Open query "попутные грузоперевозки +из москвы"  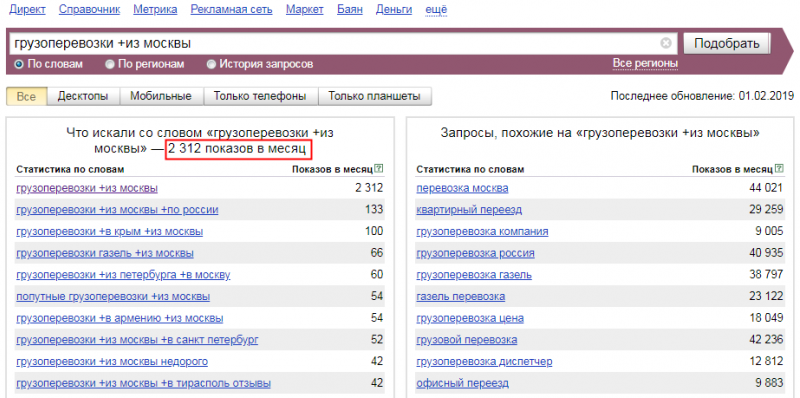click(x=113, y=296)
